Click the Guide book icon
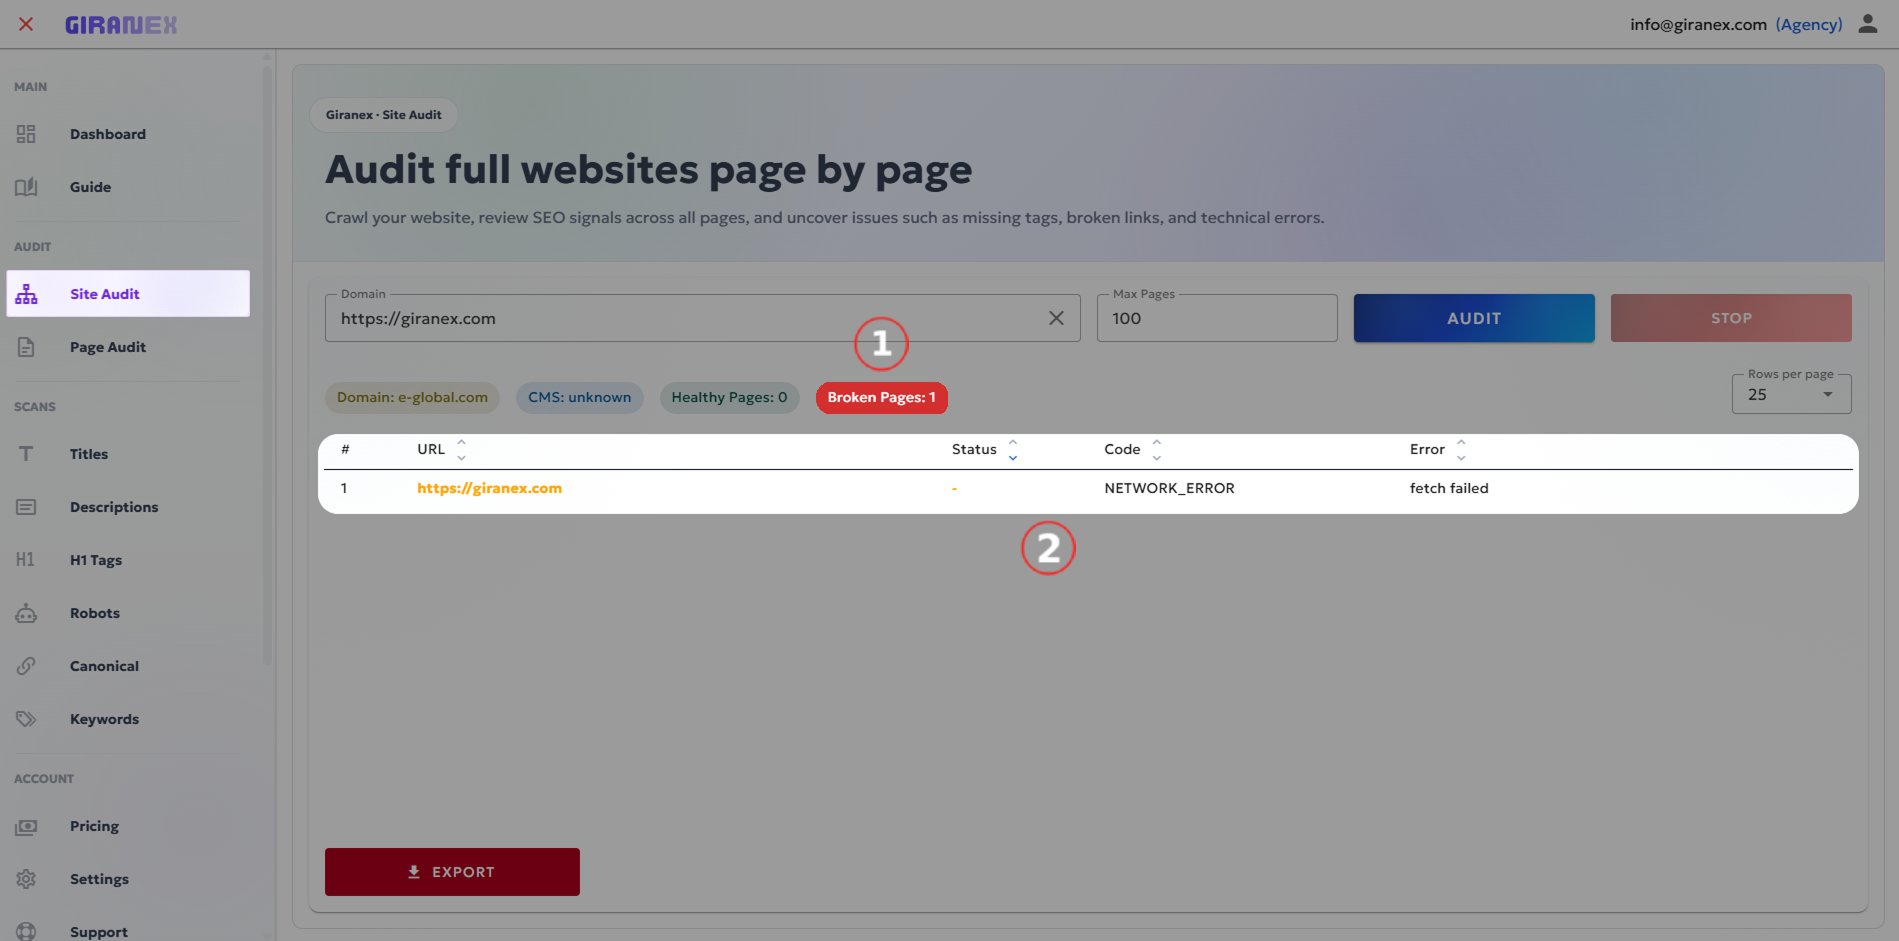 point(26,187)
